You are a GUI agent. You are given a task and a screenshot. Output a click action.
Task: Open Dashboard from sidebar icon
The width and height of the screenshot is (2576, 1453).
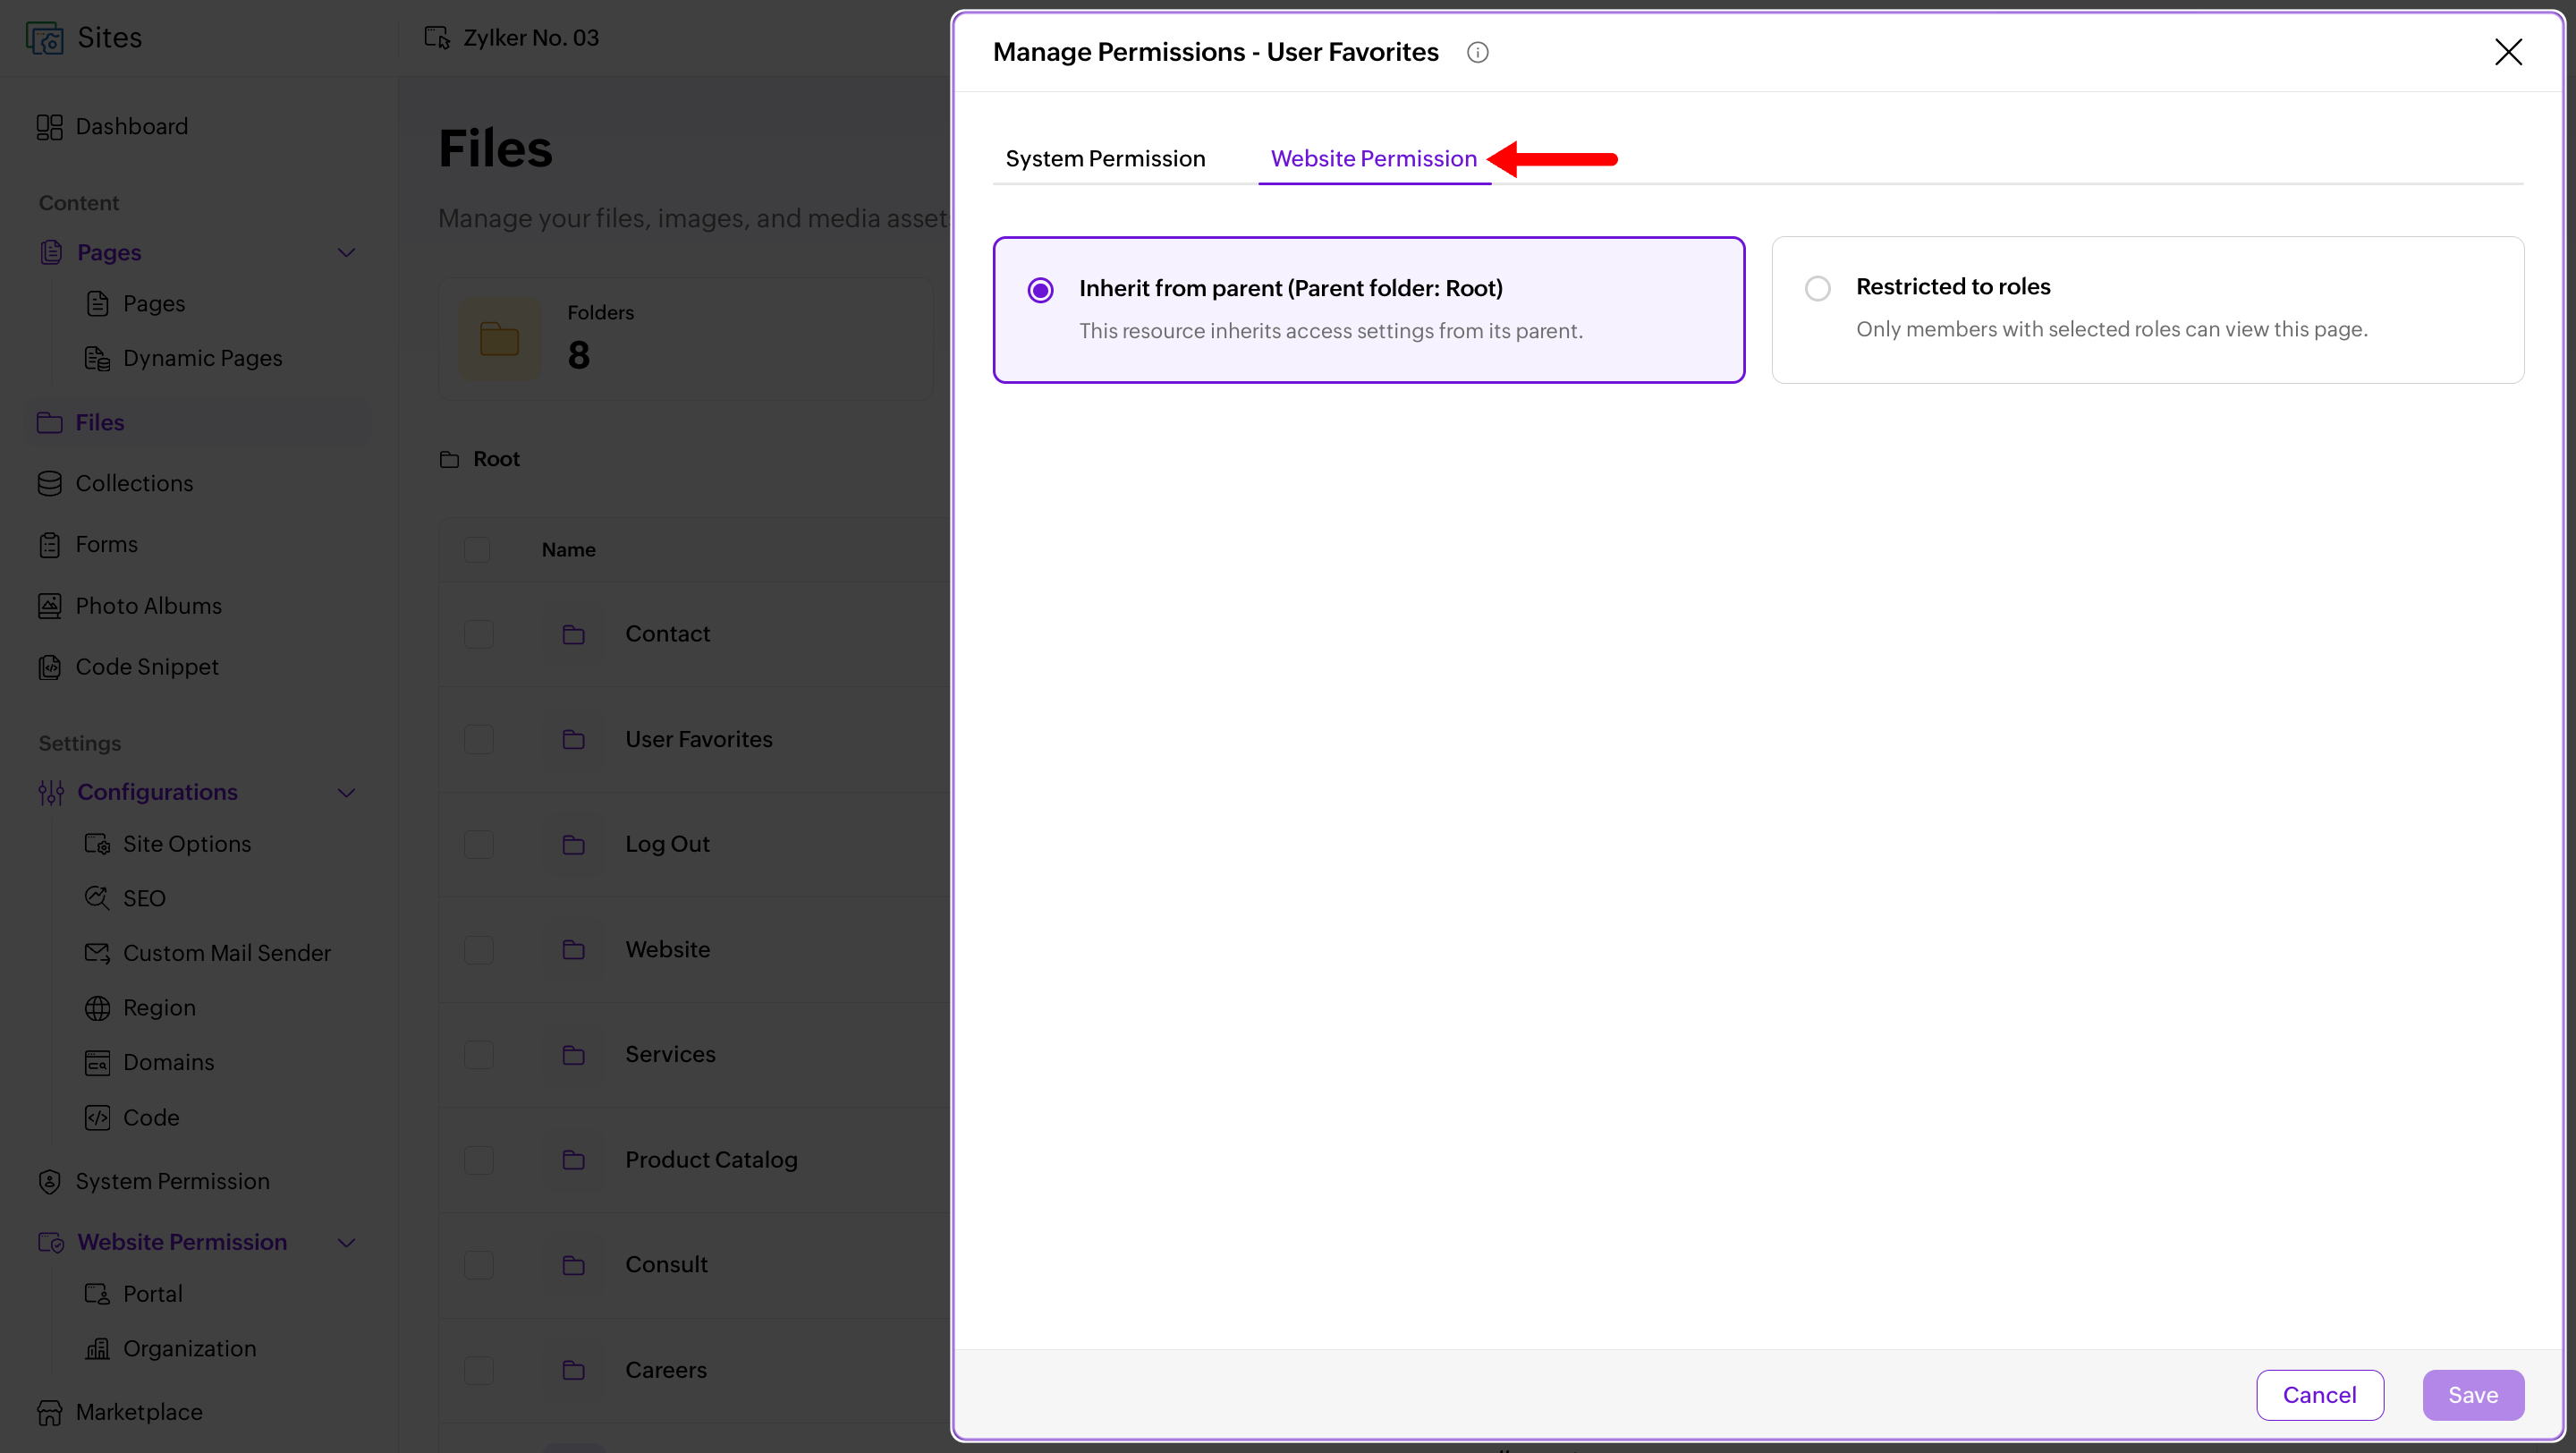click(50, 127)
